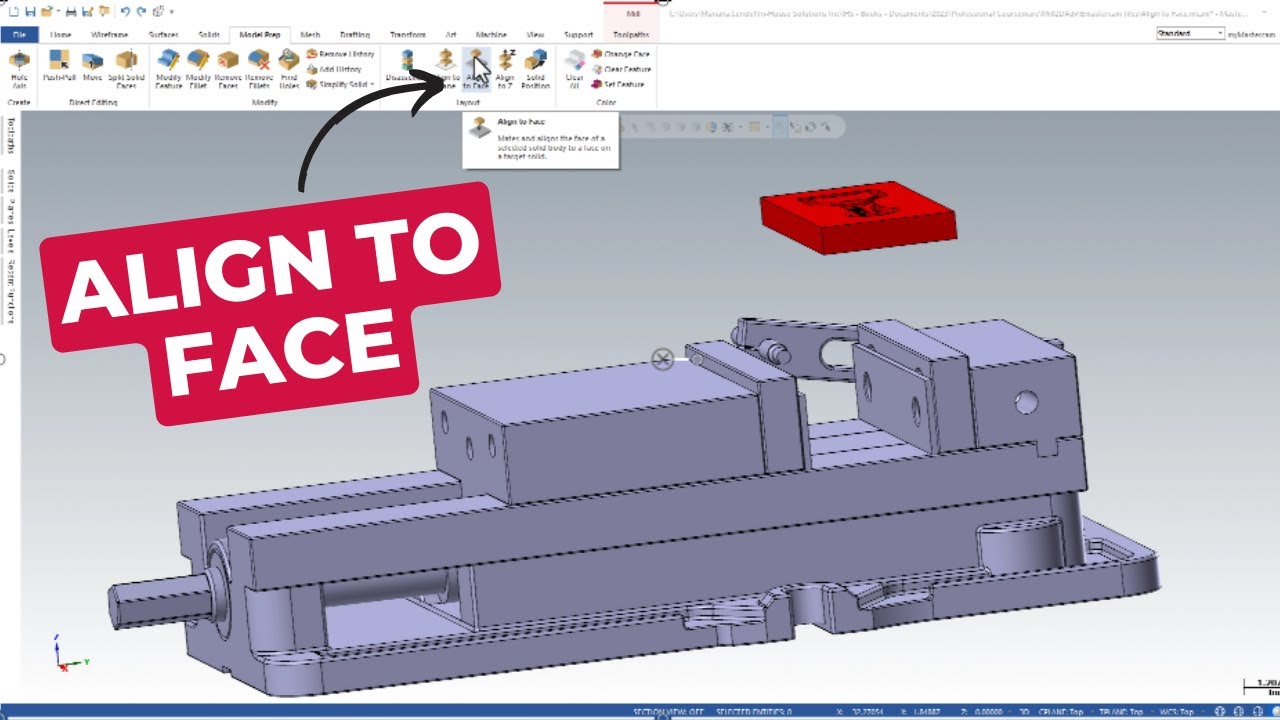
Task: Open a file from quick access toolbar
Action: 47,11
